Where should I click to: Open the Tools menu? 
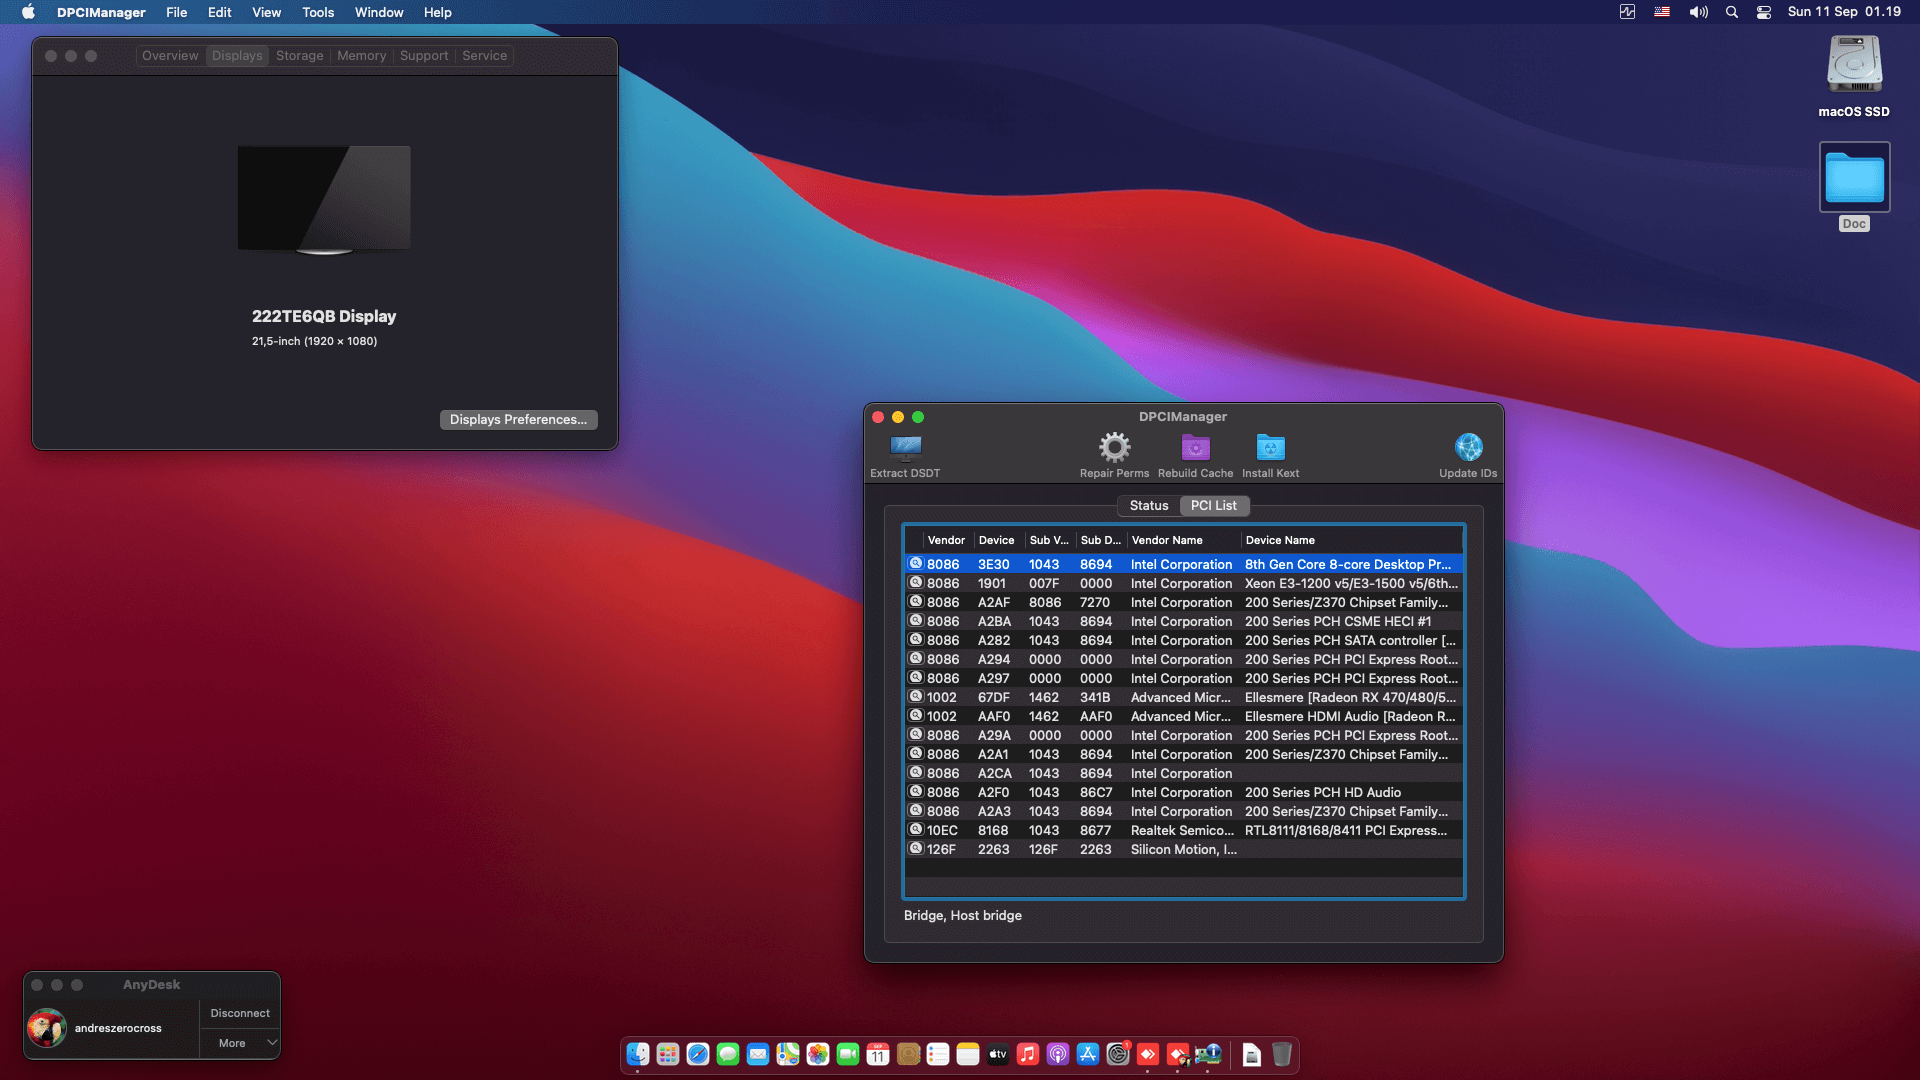(318, 12)
